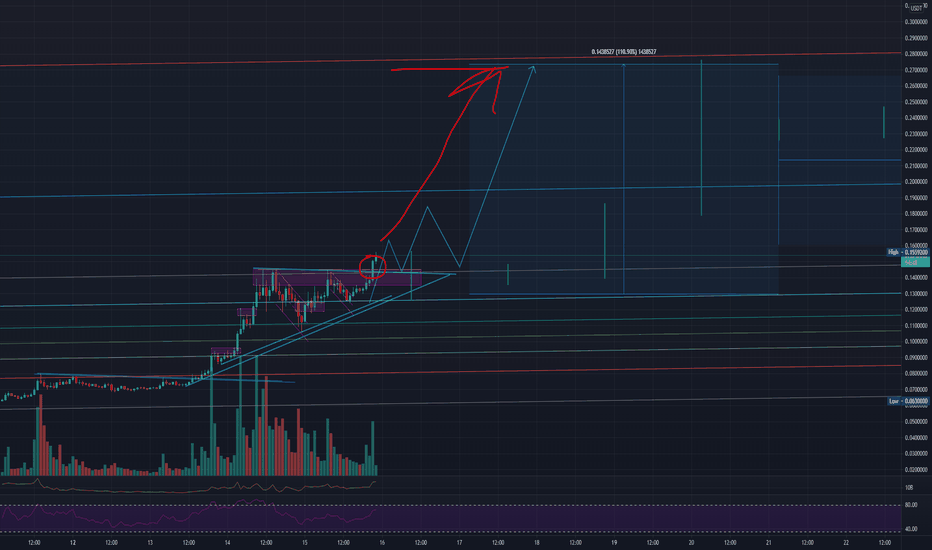Click the 0.0700000 price axis value
Viewport: 932px width, 550px height.
[916, 389]
